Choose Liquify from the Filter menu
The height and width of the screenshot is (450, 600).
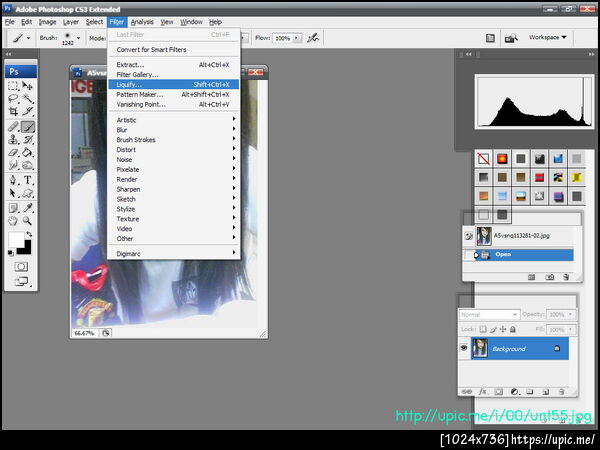click(174, 84)
